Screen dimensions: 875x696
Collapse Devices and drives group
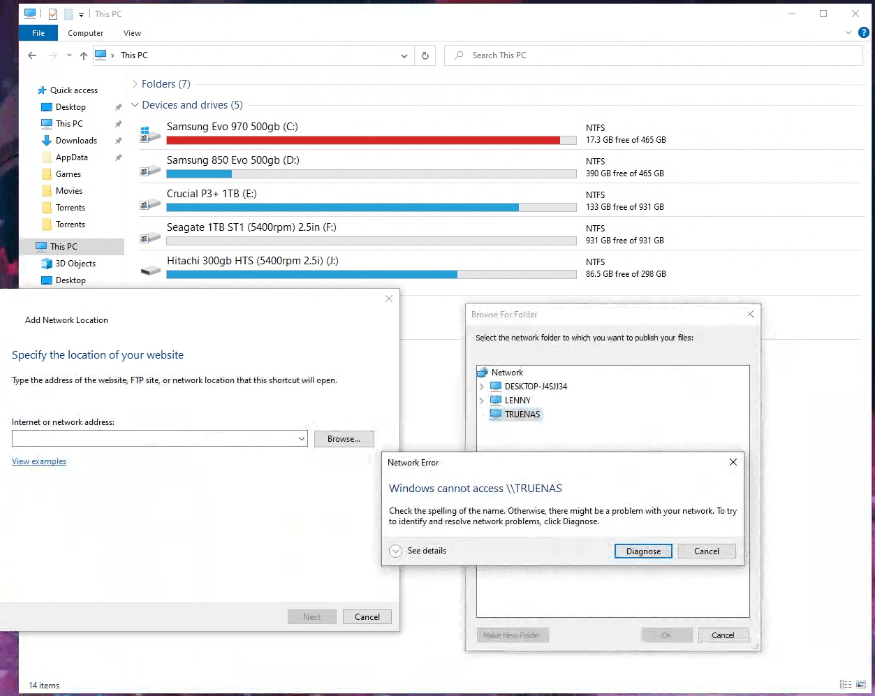point(134,105)
